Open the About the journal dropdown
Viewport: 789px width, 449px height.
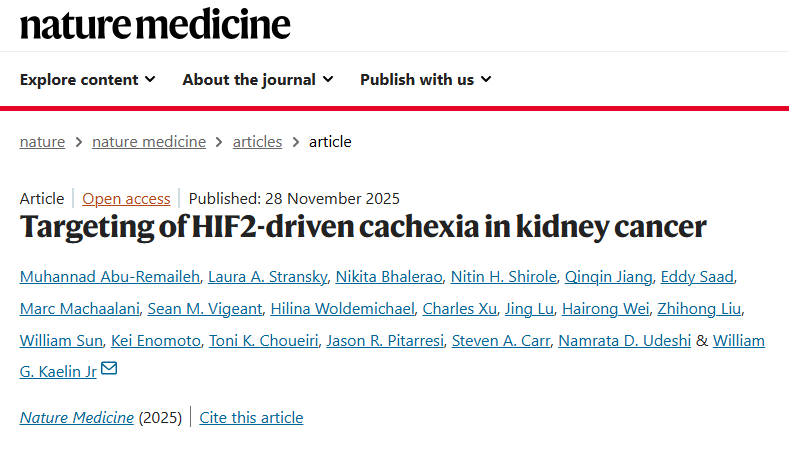[x=258, y=79]
